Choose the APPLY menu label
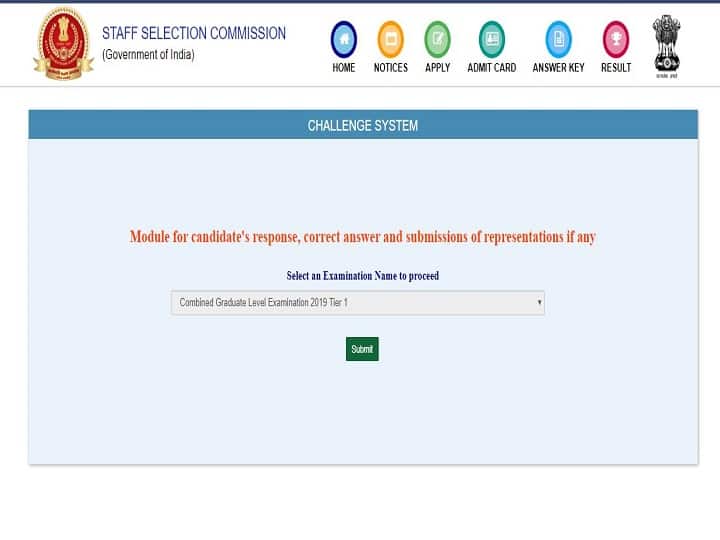The width and height of the screenshot is (720, 540). click(x=438, y=68)
